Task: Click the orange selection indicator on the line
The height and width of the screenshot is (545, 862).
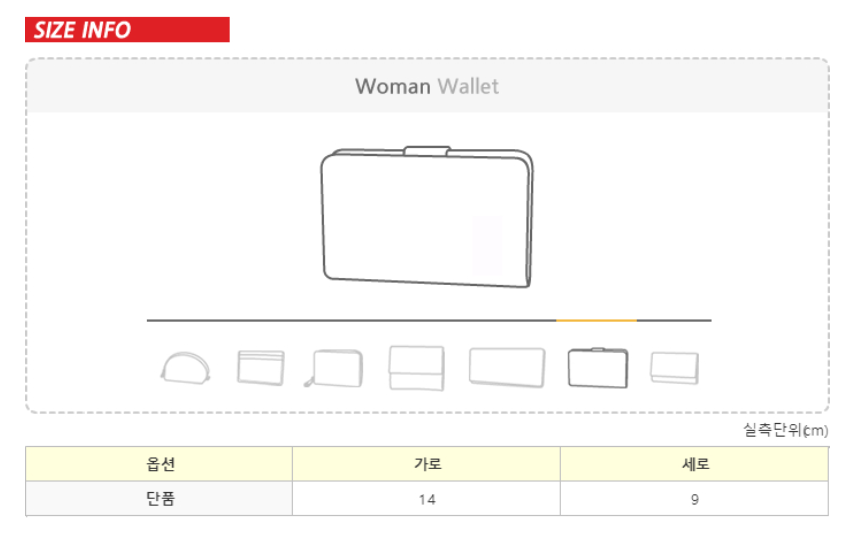Action: click(596, 321)
